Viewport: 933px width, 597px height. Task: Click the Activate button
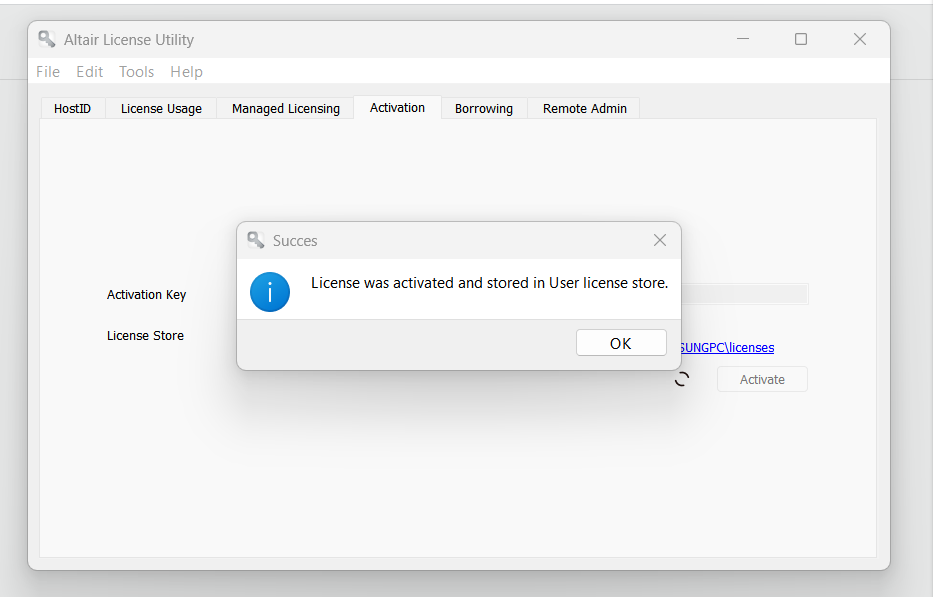762,379
